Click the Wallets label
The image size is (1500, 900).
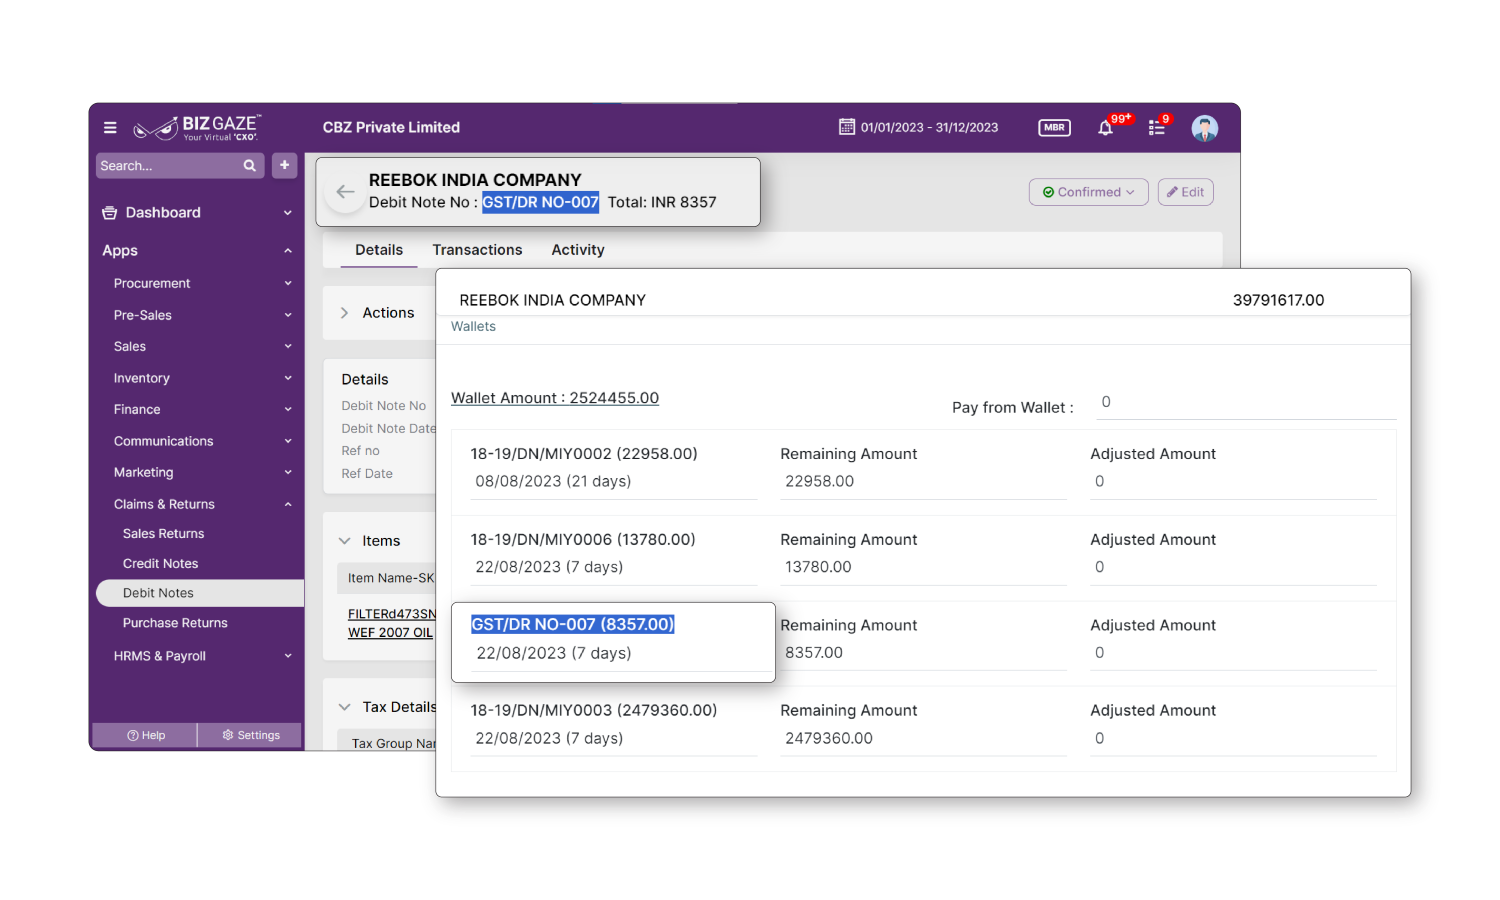pyautogui.click(x=473, y=327)
